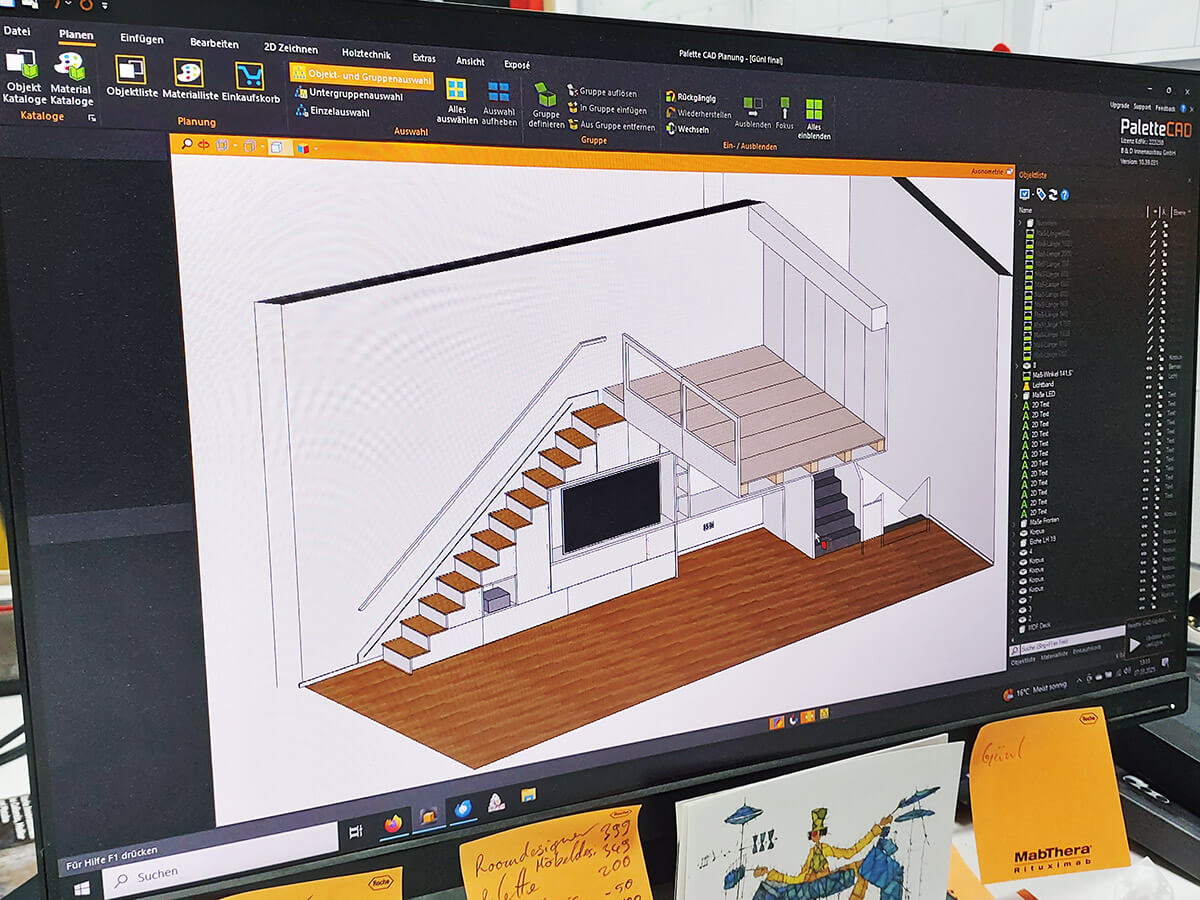Show everything with Alles einblenden

(814, 119)
